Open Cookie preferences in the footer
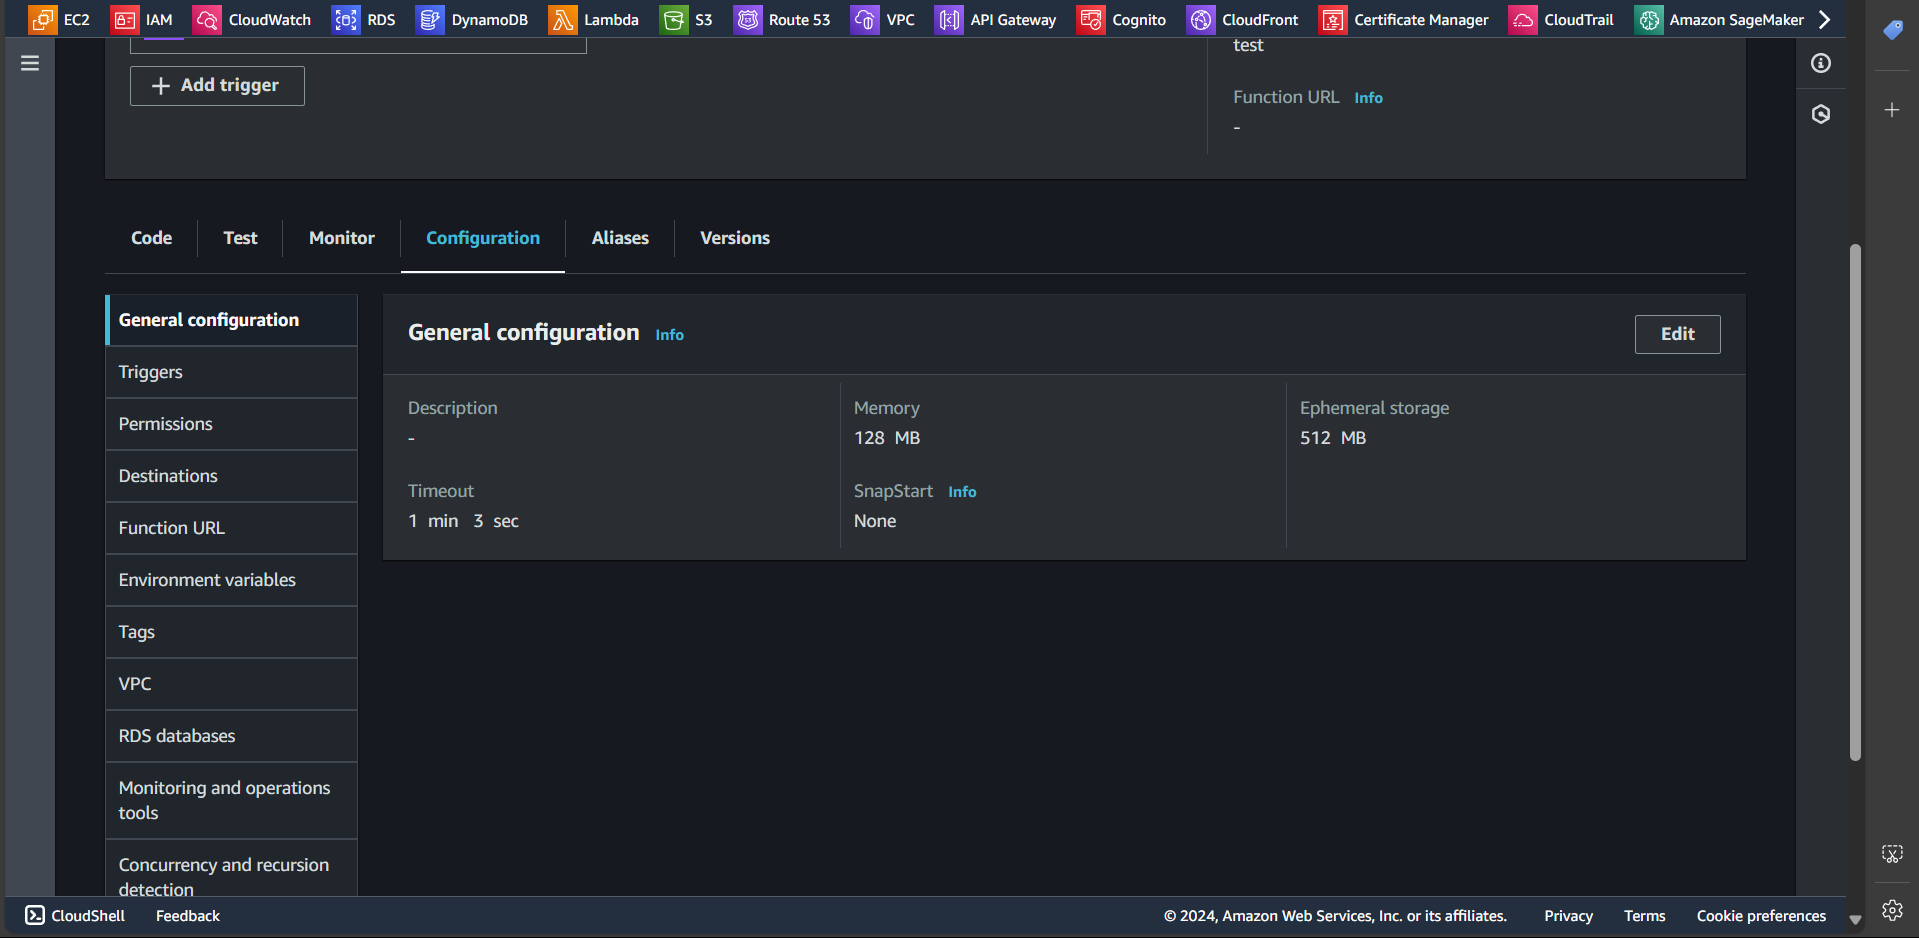1919x938 pixels. pyautogui.click(x=1760, y=916)
